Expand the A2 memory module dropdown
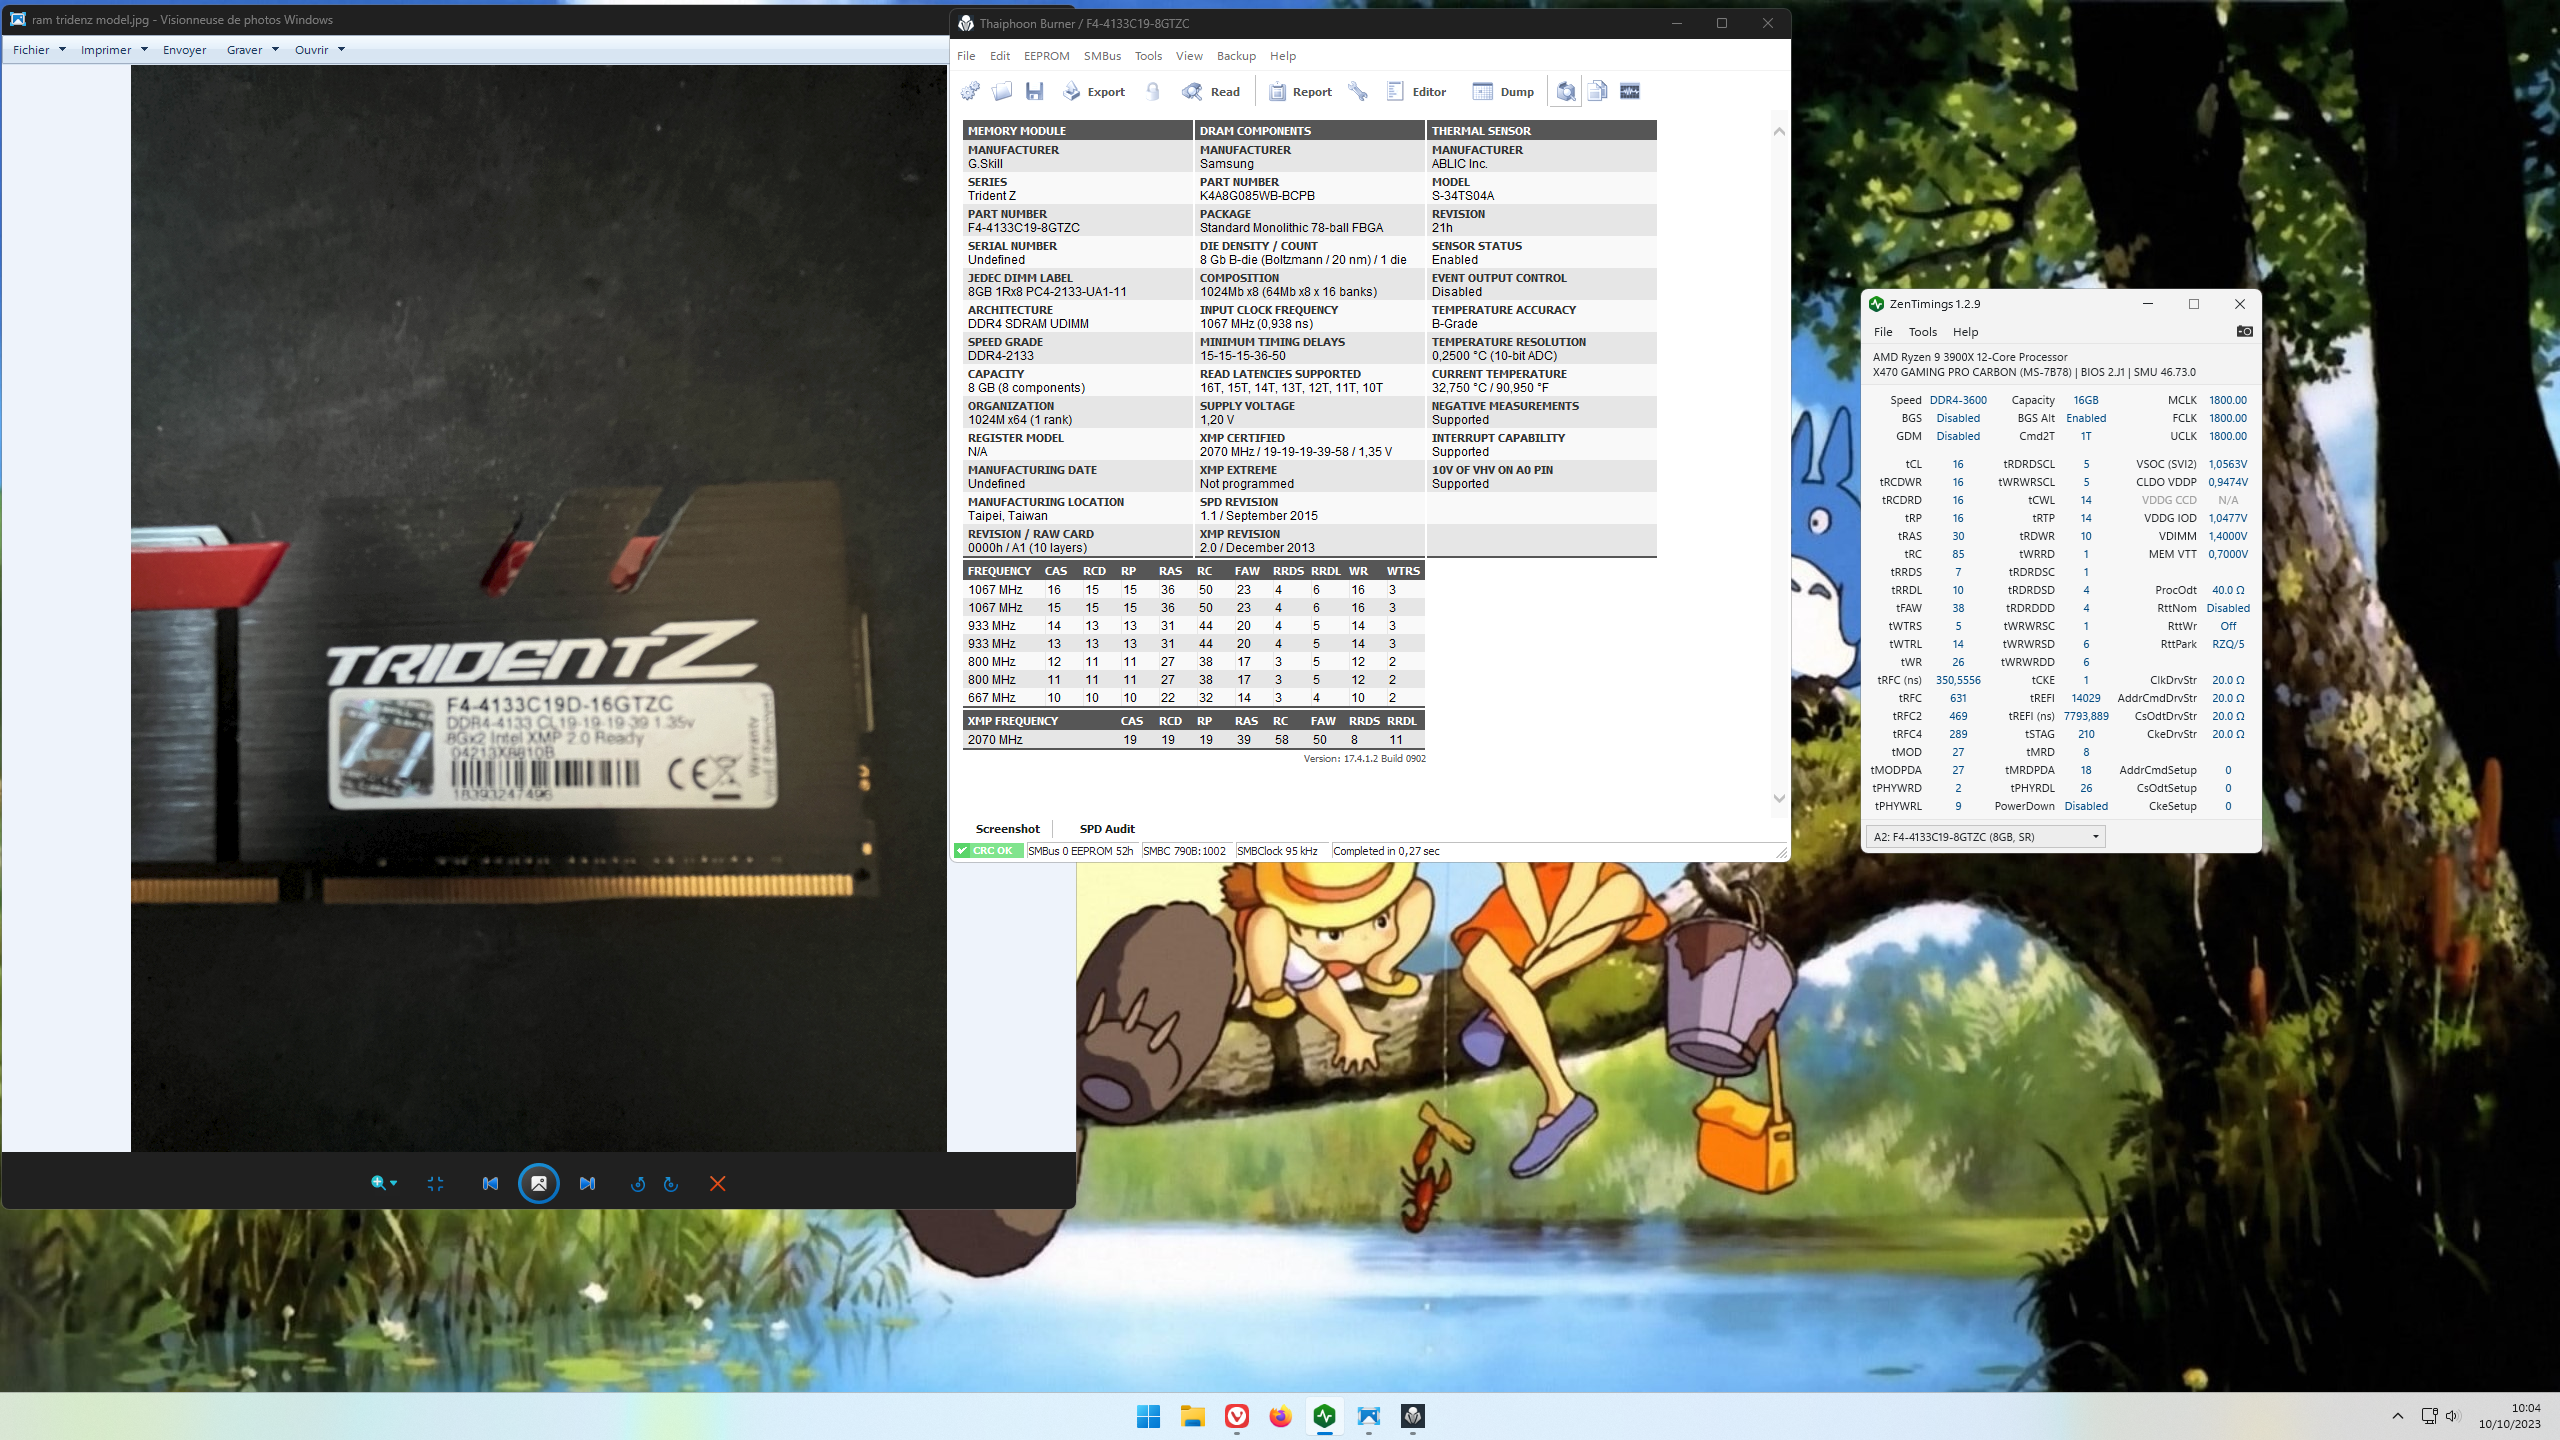 (x=2095, y=837)
